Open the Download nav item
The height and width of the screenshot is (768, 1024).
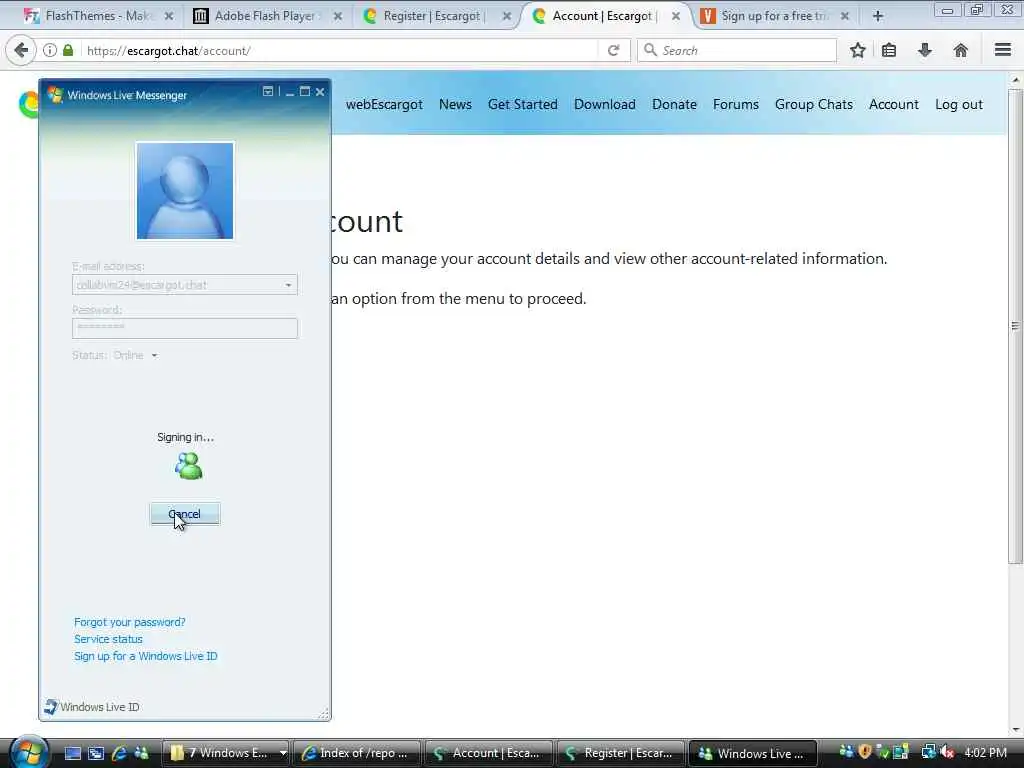(605, 104)
